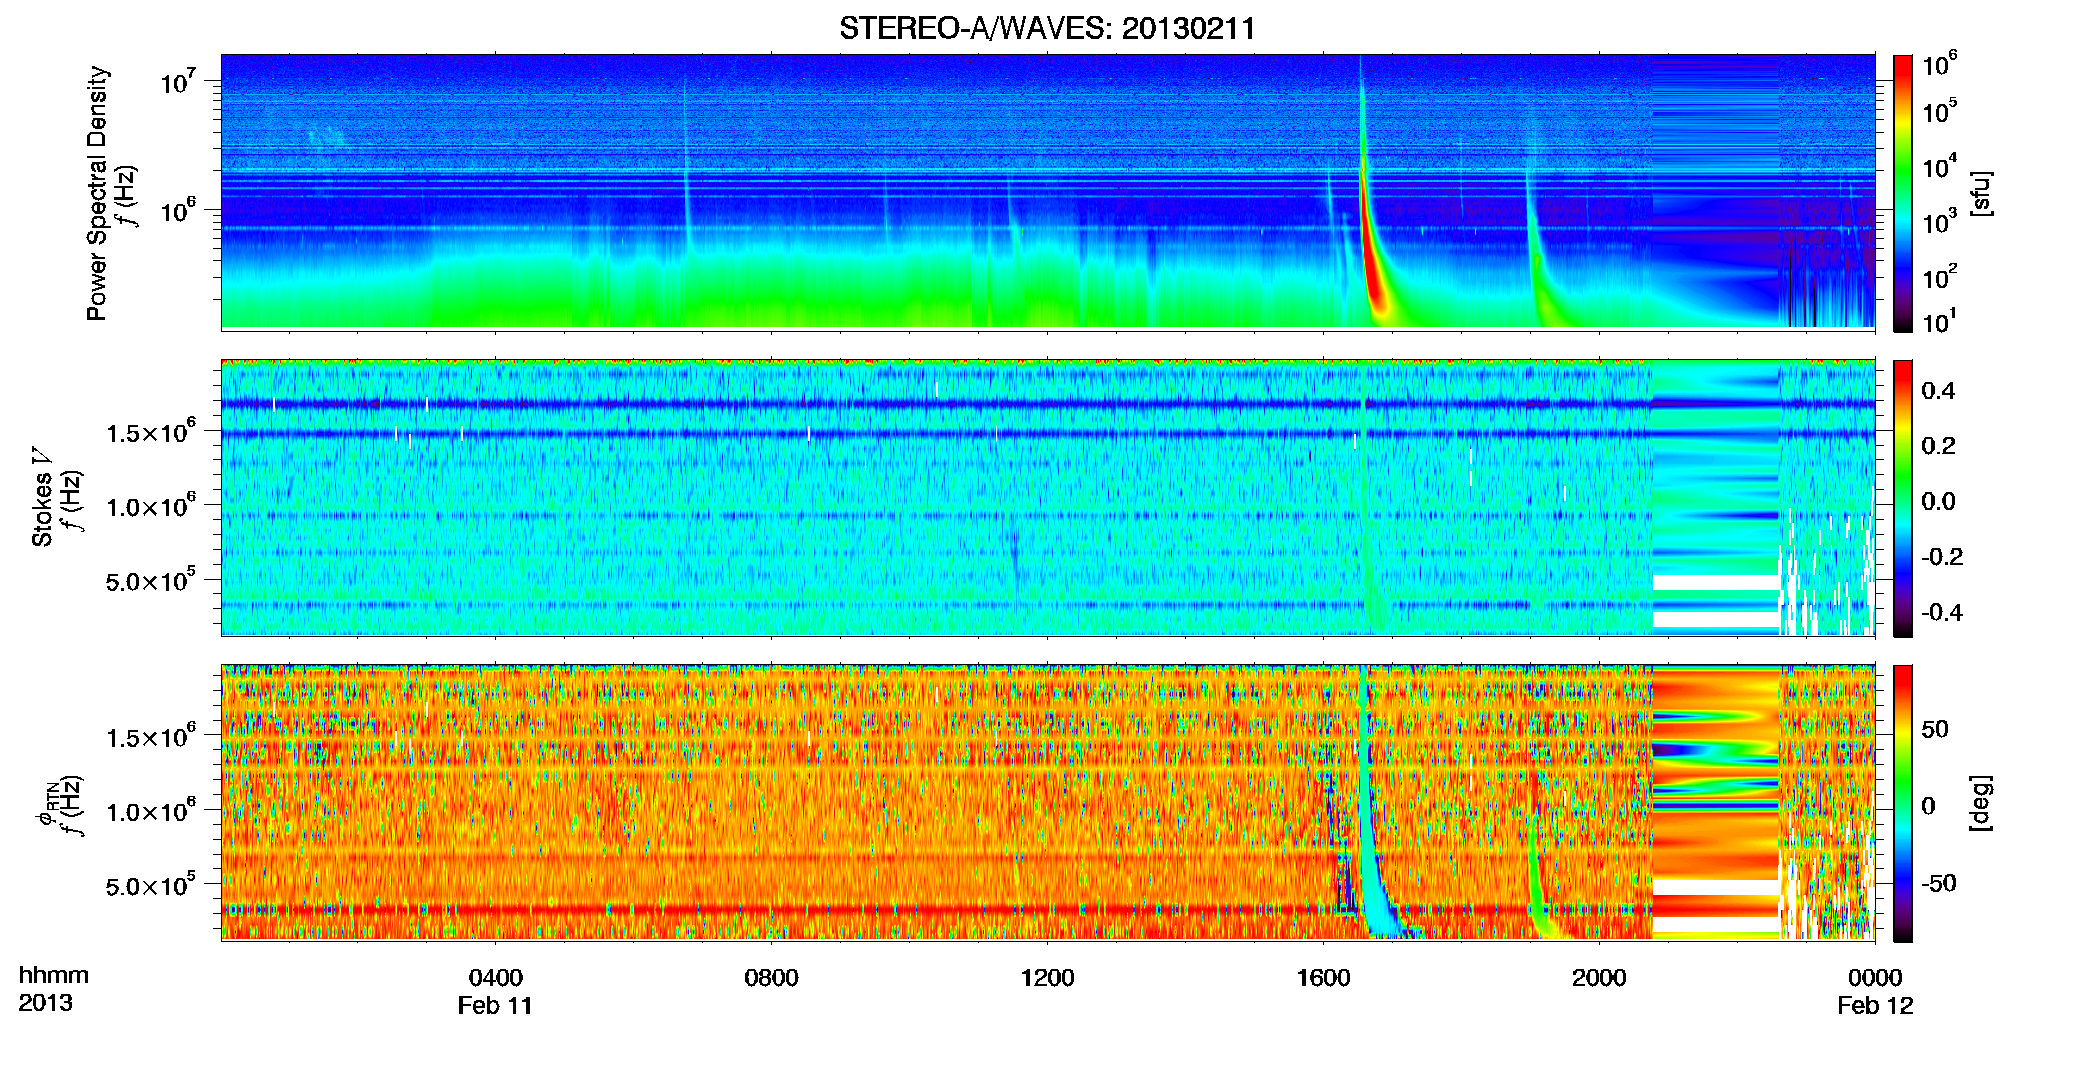Click the smooth interpolated gap region in Stokes panel

(x=1715, y=498)
